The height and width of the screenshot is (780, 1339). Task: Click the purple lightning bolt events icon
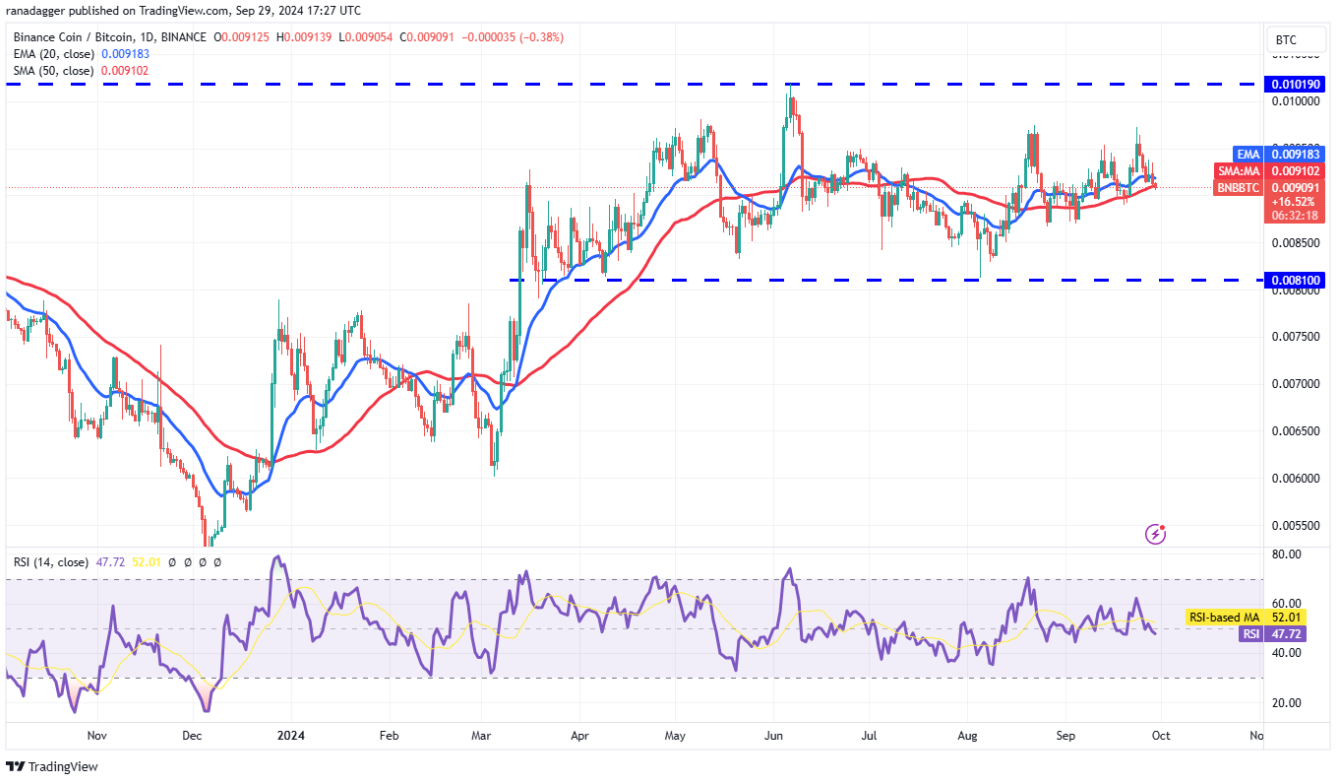point(1155,534)
